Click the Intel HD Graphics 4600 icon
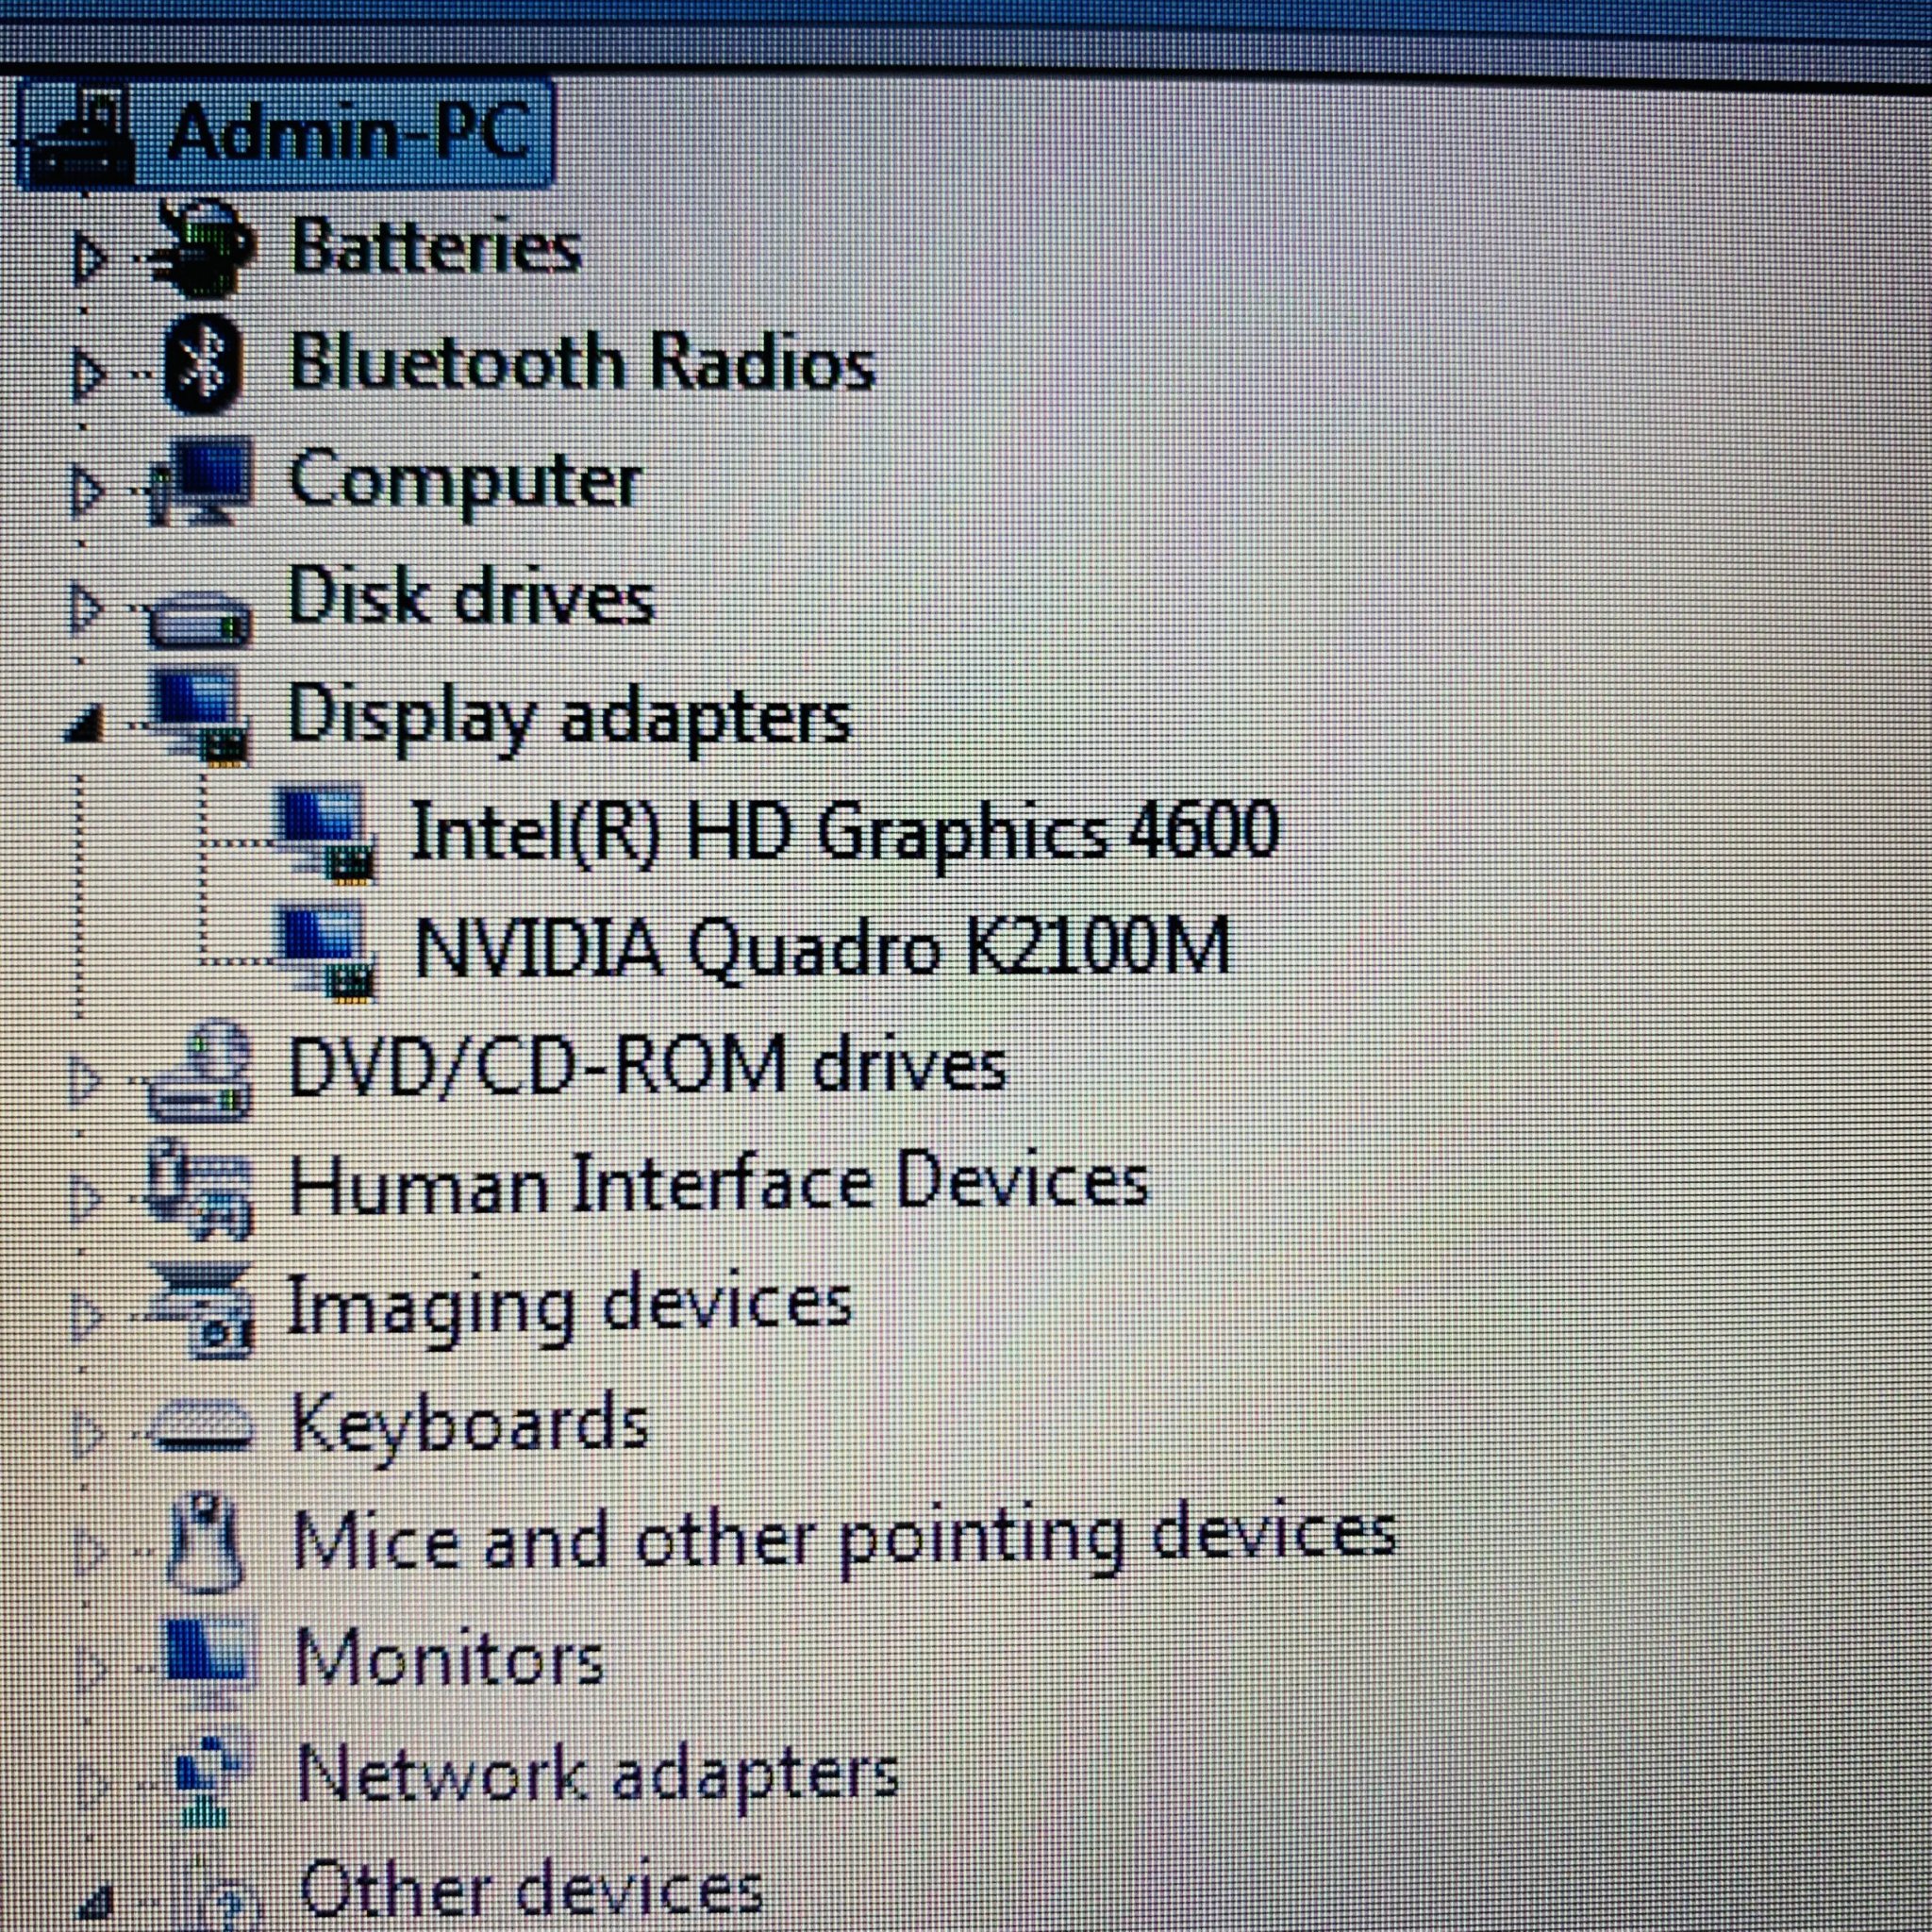Screen dimensions: 1932x1932 (326, 833)
